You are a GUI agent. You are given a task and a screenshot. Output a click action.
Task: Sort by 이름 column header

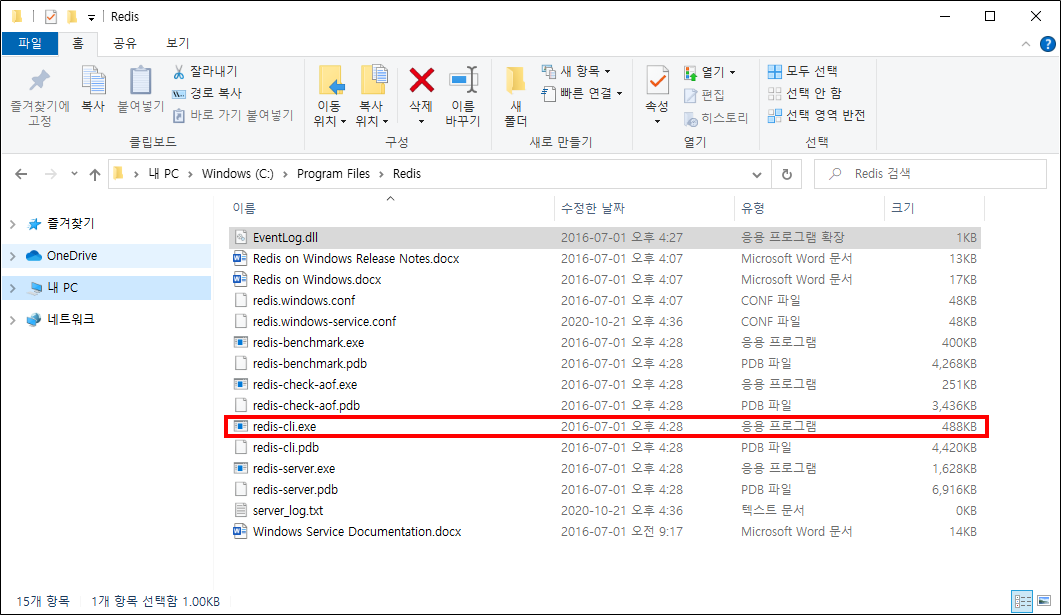pyautogui.click(x=390, y=208)
